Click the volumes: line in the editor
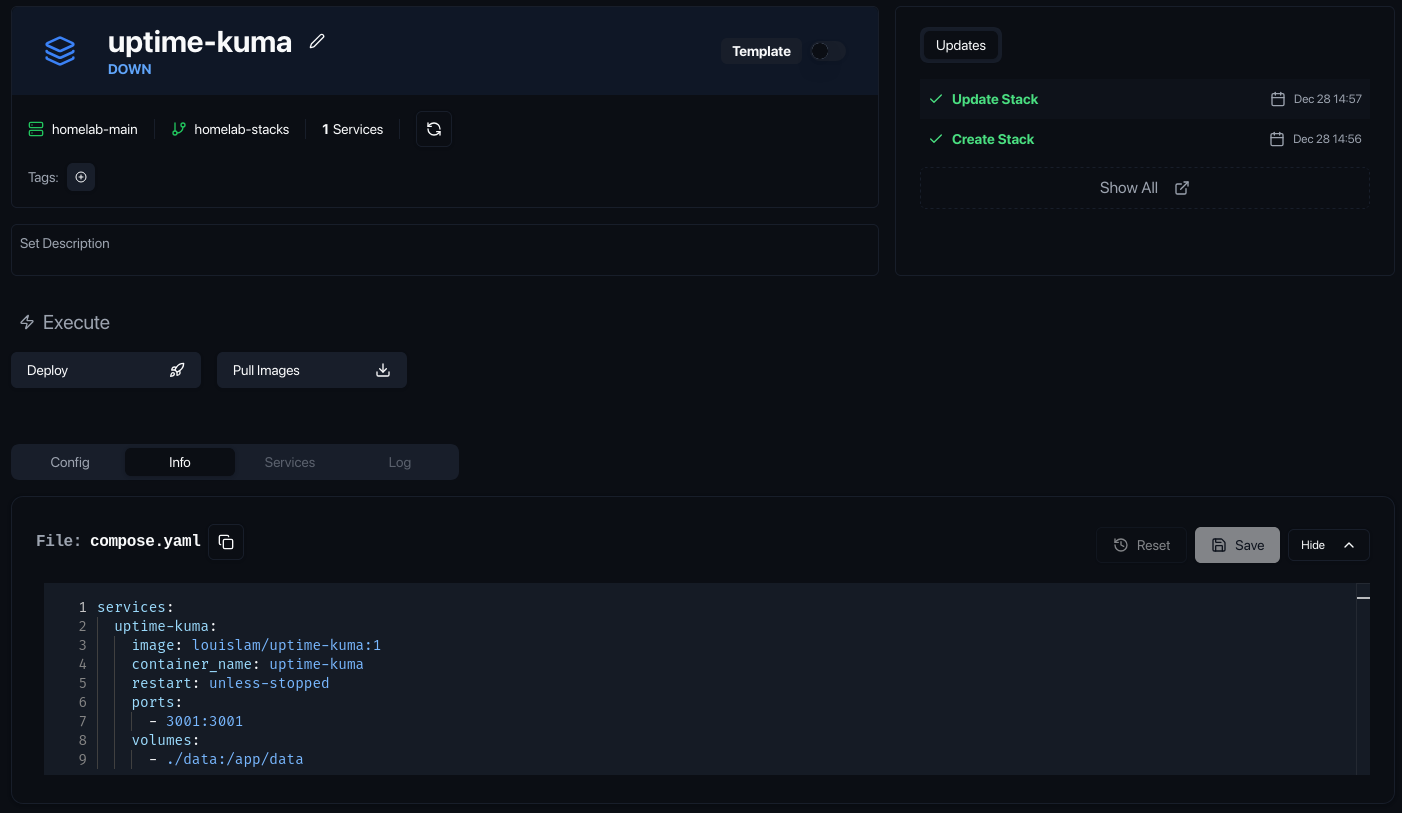 [x=165, y=740]
